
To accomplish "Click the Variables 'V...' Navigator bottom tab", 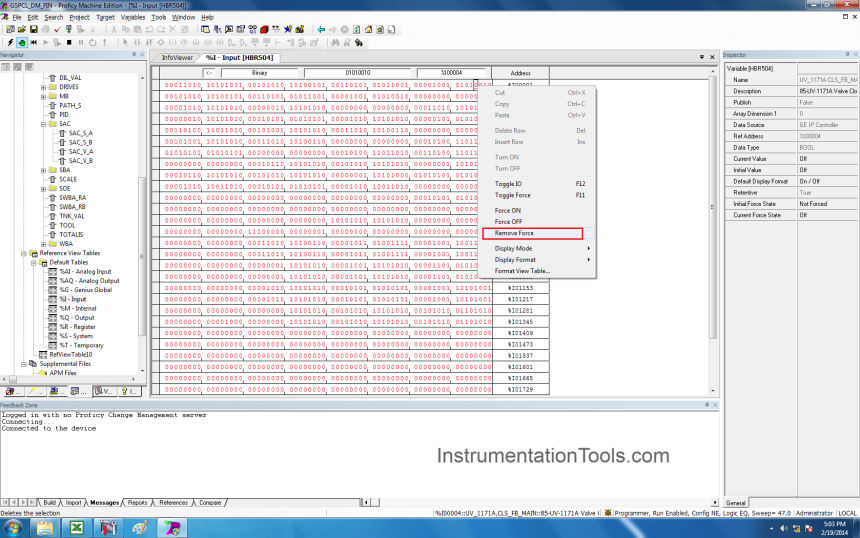I will (103, 391).
